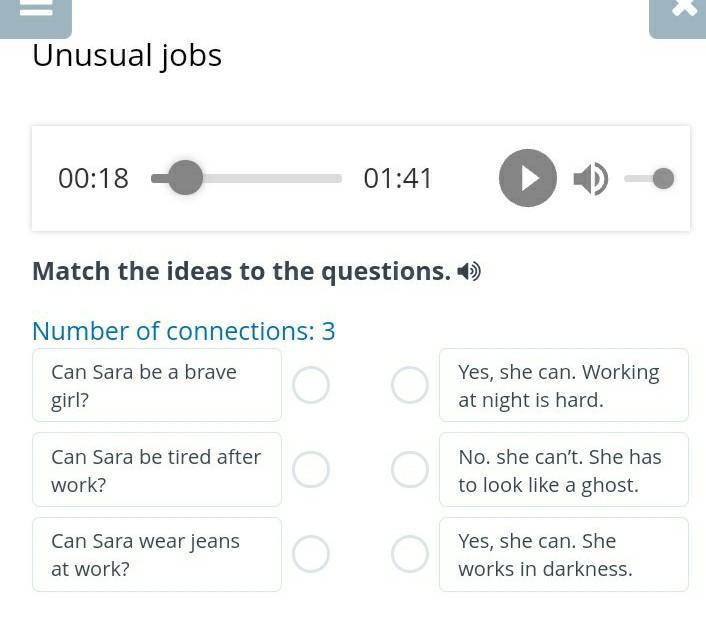This screenshot has height=638, width=706.
Task: Click the audio progress slider knob
Action: coord(185,178)
